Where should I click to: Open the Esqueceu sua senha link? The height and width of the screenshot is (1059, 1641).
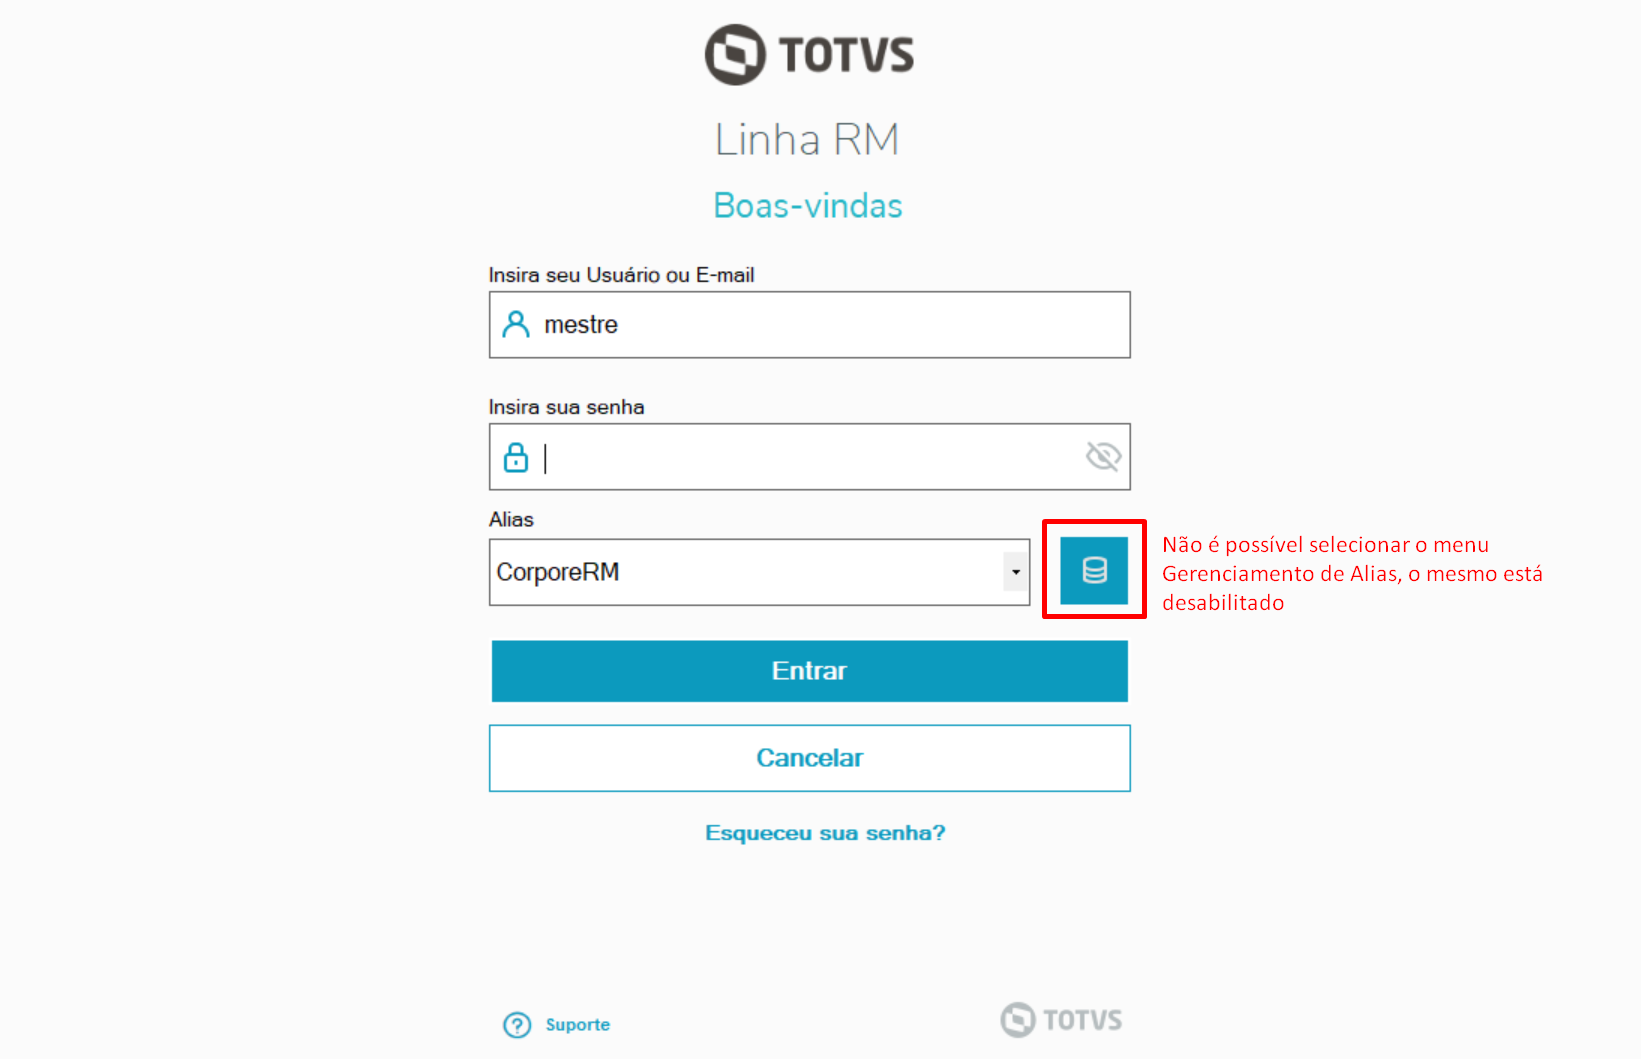point(825,833)
